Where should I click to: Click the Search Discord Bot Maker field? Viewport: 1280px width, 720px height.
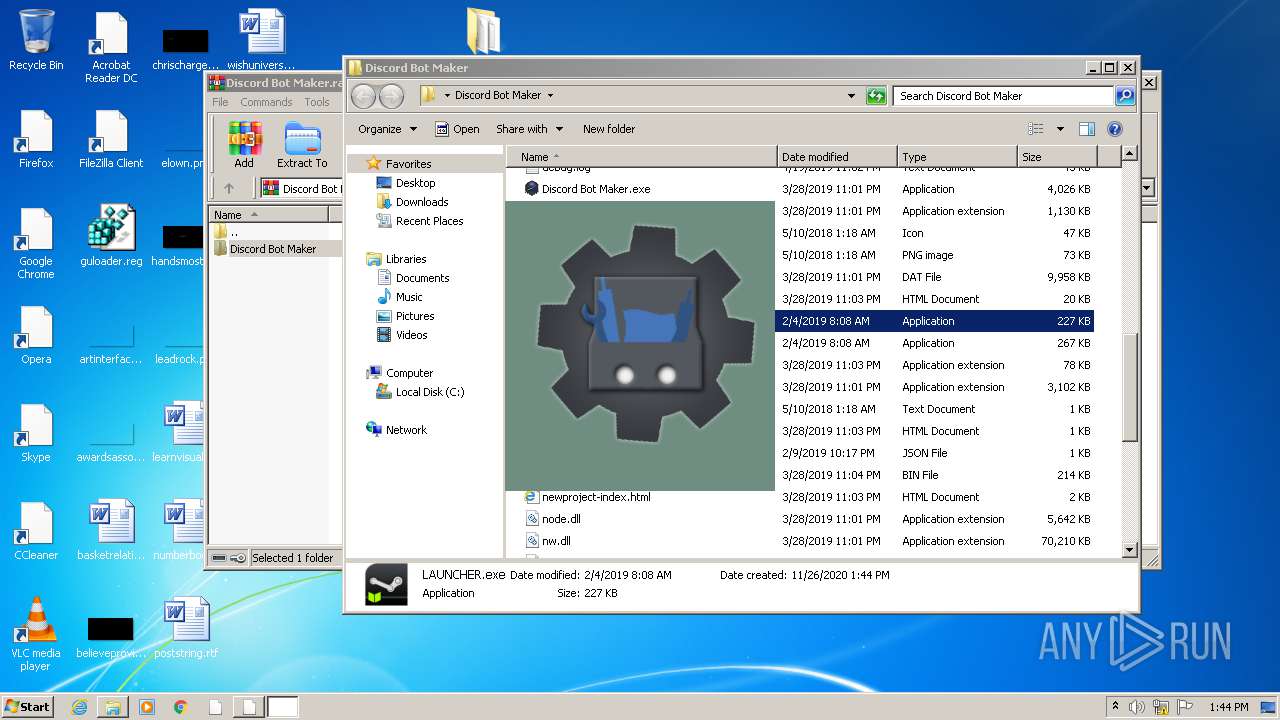[x=1003, y=96]
